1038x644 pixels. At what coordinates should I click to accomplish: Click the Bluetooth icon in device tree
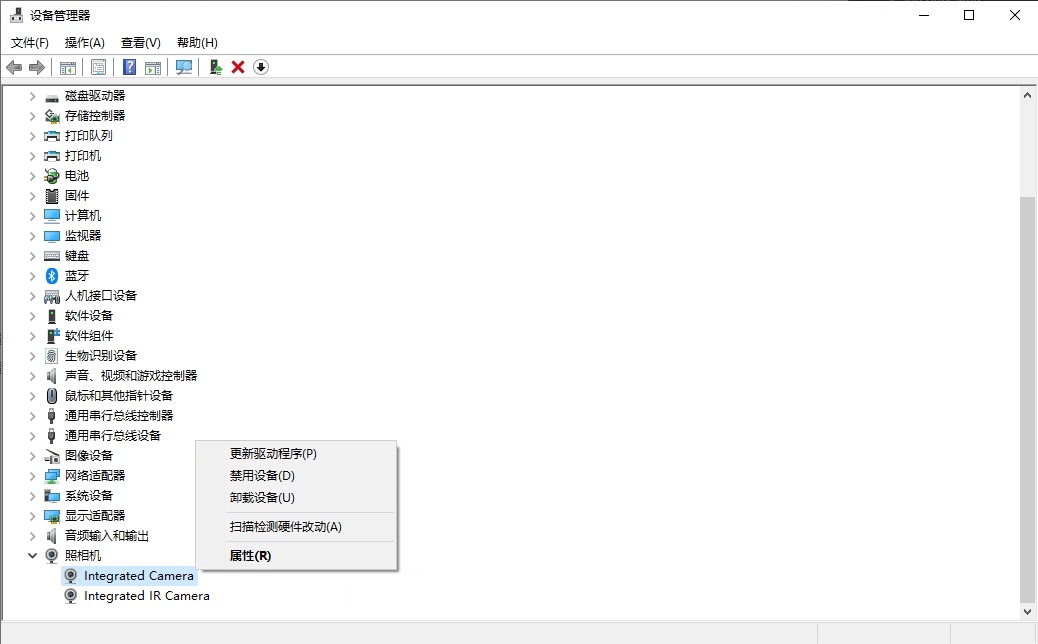coord(52,276)
